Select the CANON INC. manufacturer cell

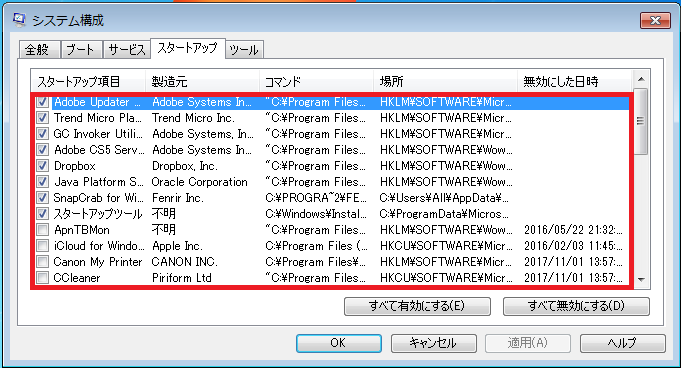coord(185,262)
